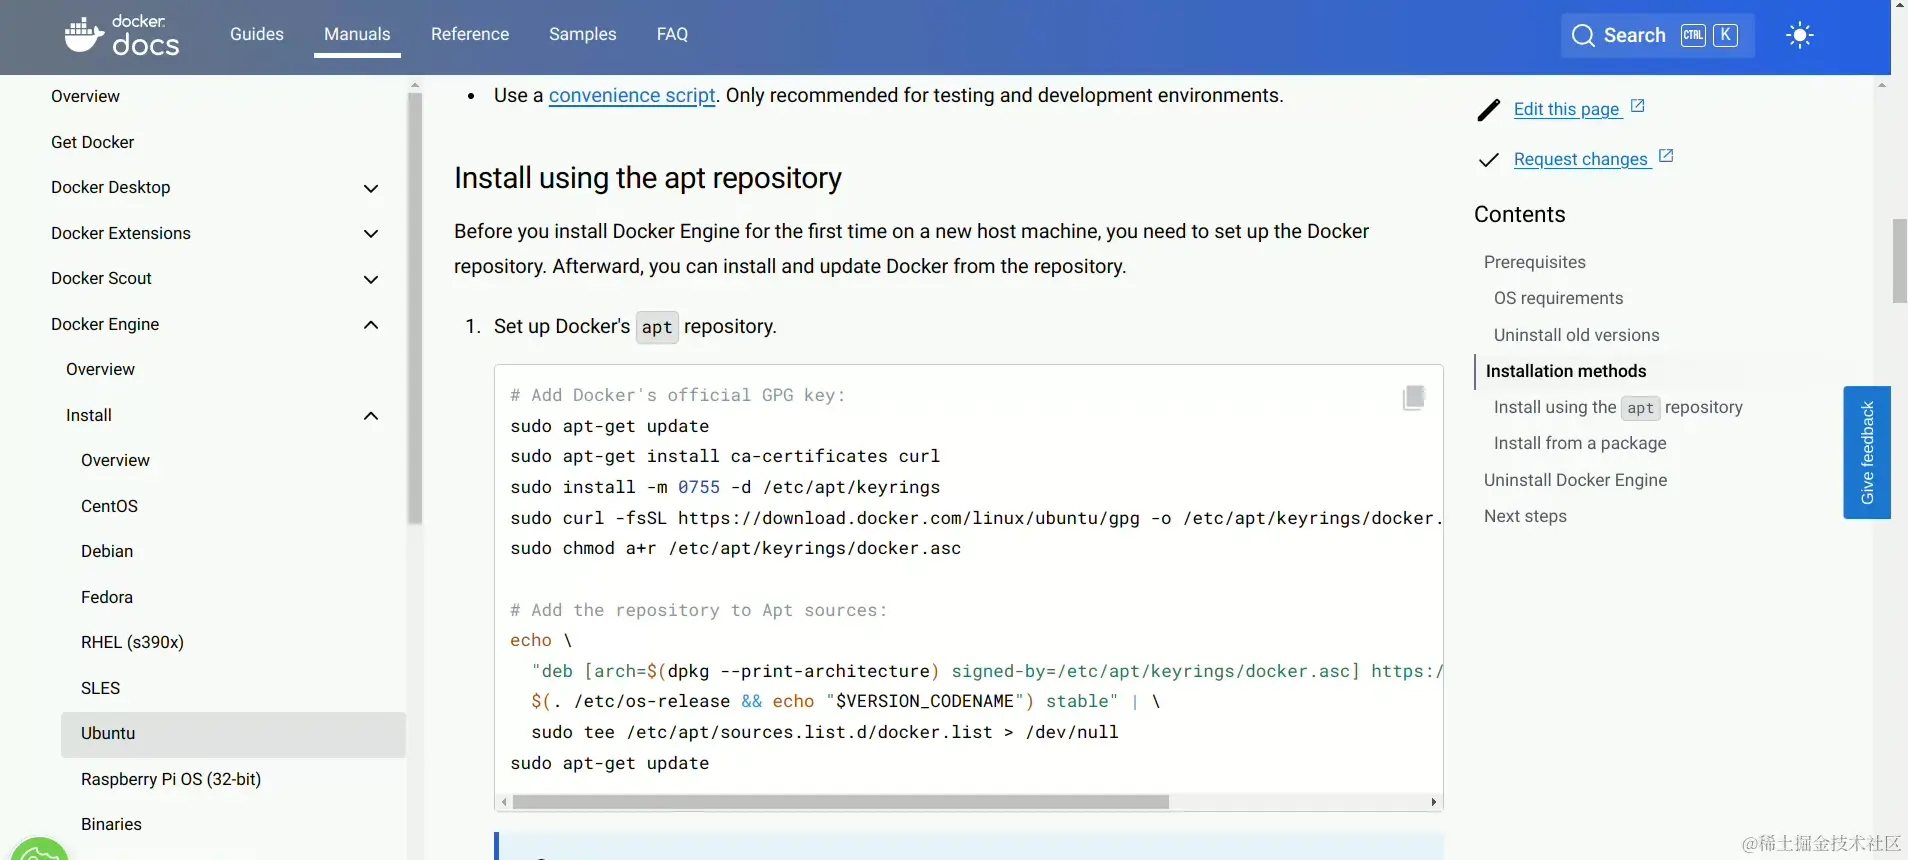Image resolution: width=1908 pixels, height=860 pixels.
Task: Jump to Uninstall Docker Engine in Contents
Action: (1576, 480)
